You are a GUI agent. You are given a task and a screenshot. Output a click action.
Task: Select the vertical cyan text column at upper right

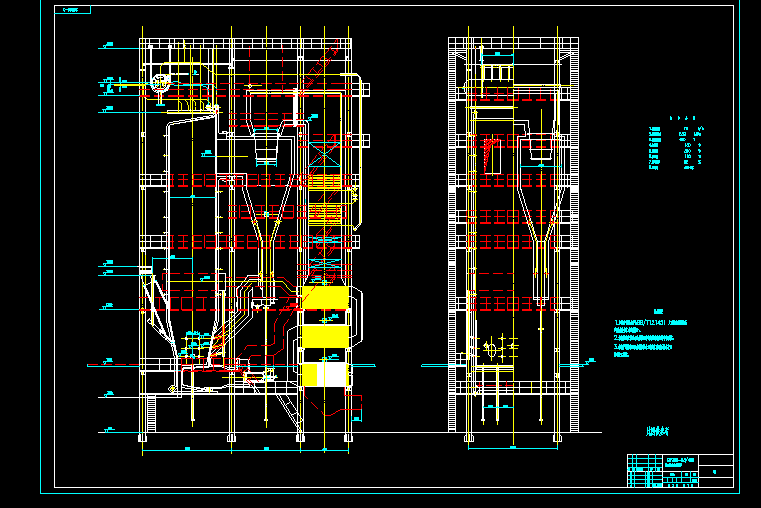(x=655, y=147)
